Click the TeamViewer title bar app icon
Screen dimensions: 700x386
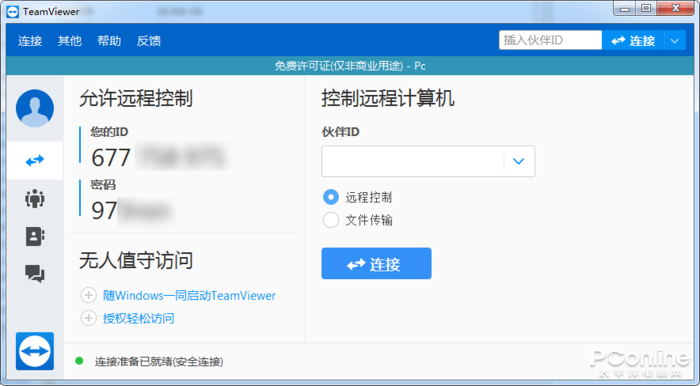(x=13, y=12)
